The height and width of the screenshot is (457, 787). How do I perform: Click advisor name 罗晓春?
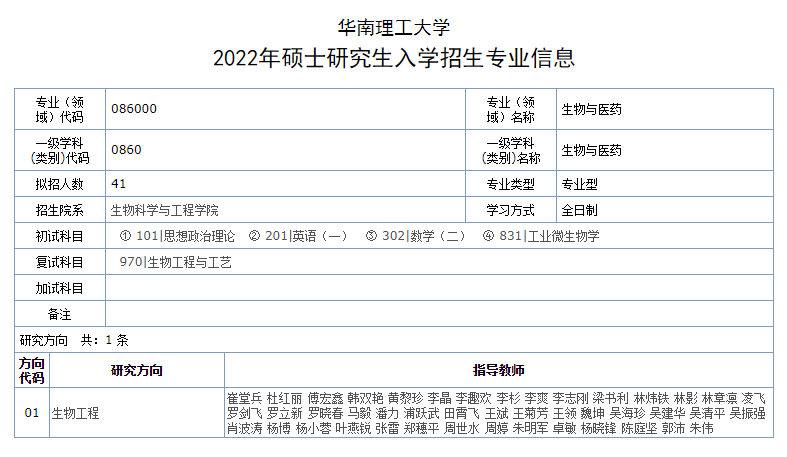tap(325, 413)
